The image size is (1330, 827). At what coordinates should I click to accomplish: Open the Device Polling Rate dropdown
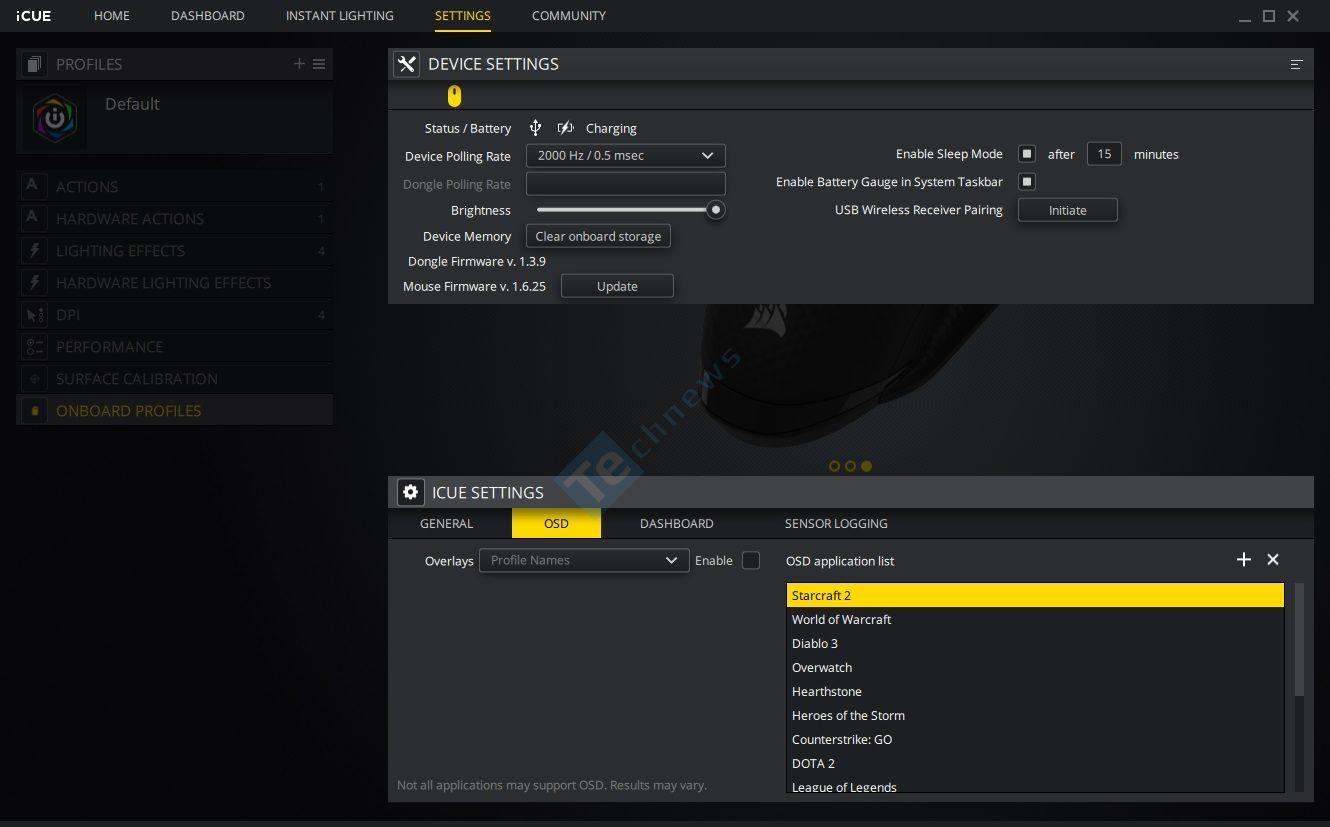(x=625, y=156)
